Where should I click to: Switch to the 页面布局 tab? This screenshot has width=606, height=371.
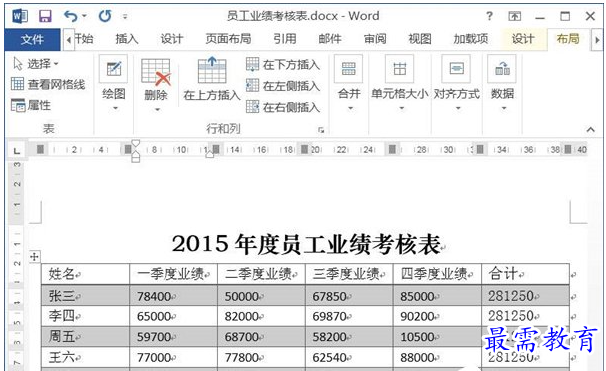click(x=228, y=39)
